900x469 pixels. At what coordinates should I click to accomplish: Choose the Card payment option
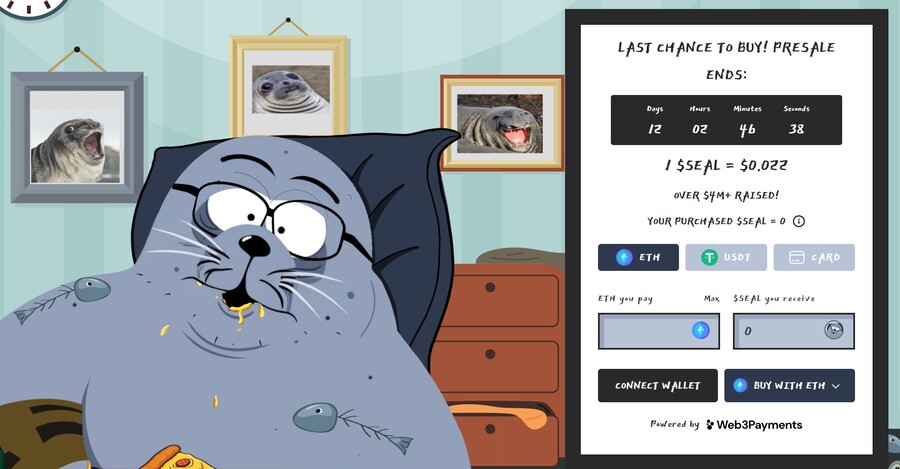tap(814, 257)
